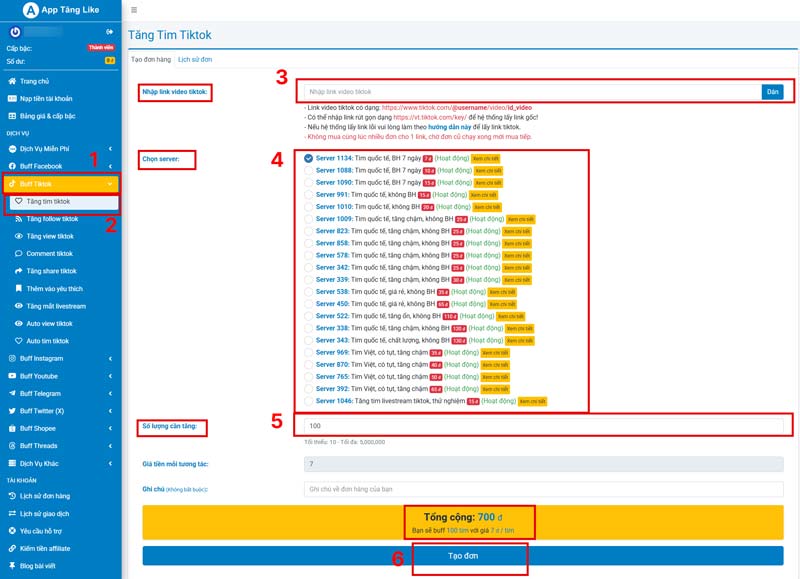Click the speech bubble icon beside Comment tiktok
The image size is (800, 579).
(19, 254)
